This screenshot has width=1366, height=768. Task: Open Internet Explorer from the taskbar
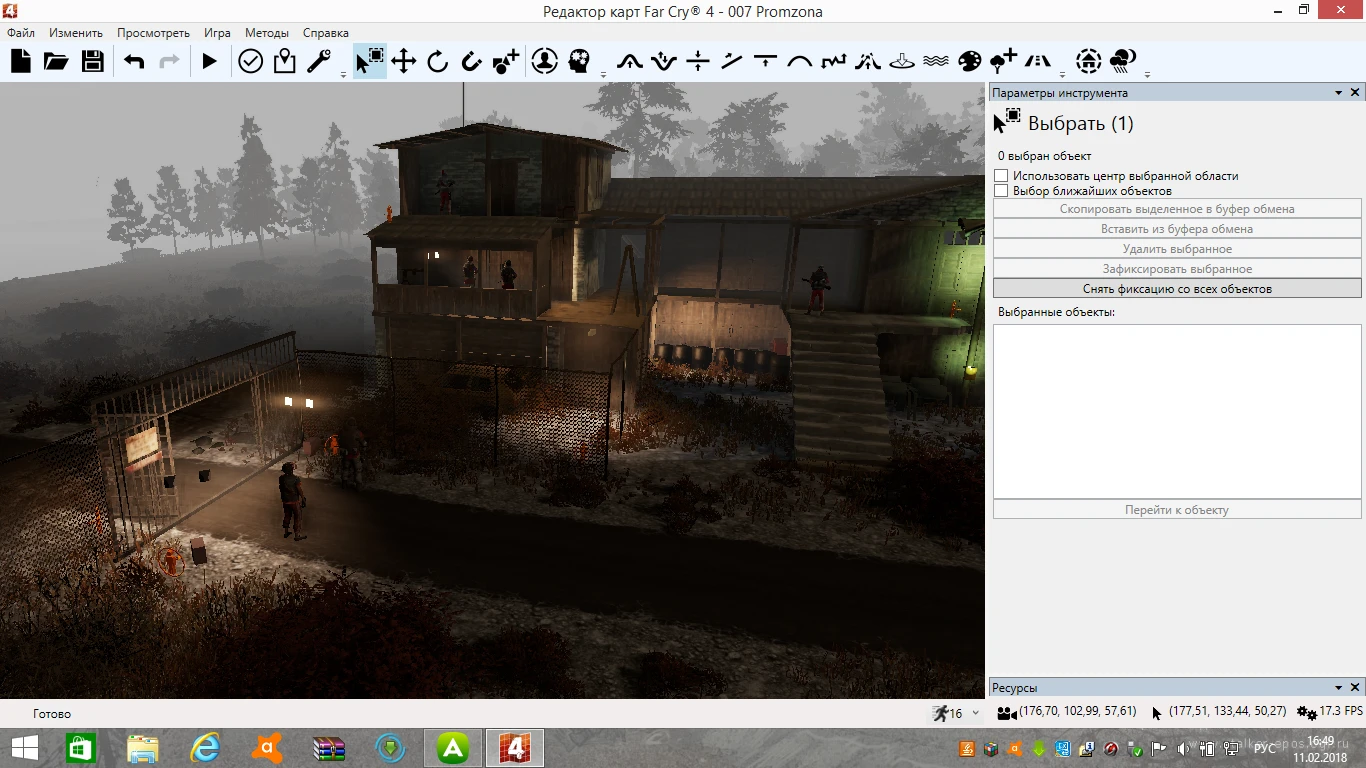pos(205,748)
